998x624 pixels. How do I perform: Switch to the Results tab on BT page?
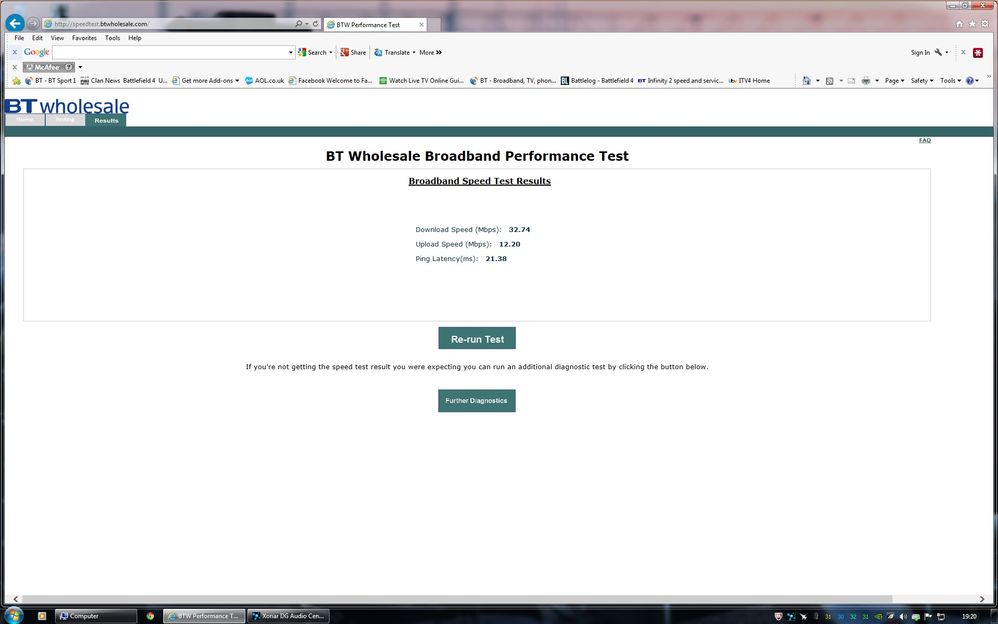tap(106, 120)
